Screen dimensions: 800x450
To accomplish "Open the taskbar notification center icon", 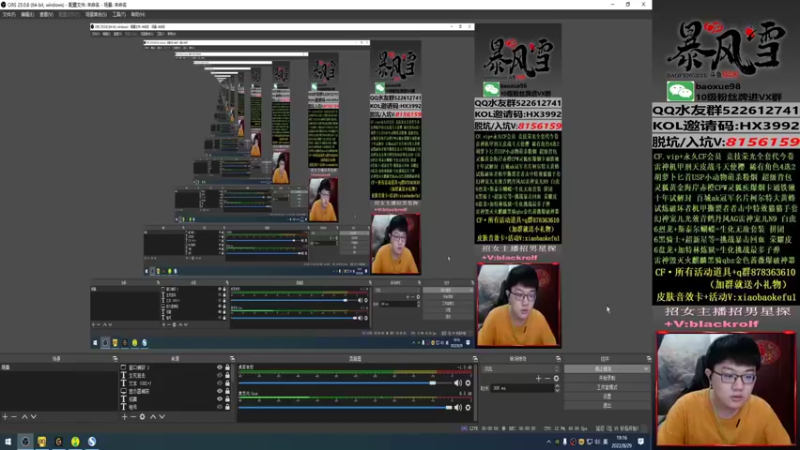I will (x=641, y=442).
